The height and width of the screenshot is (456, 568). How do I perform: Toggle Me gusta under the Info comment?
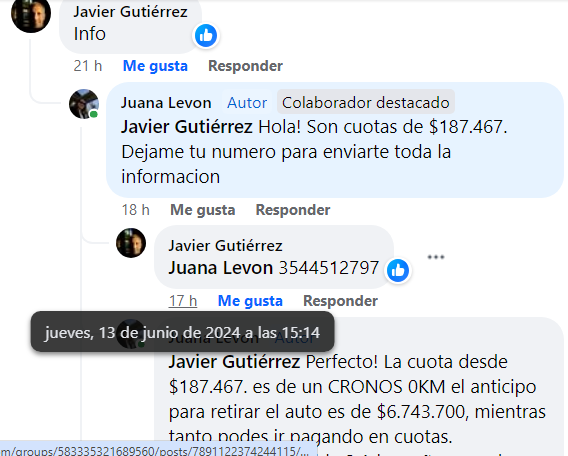[155, 66]
